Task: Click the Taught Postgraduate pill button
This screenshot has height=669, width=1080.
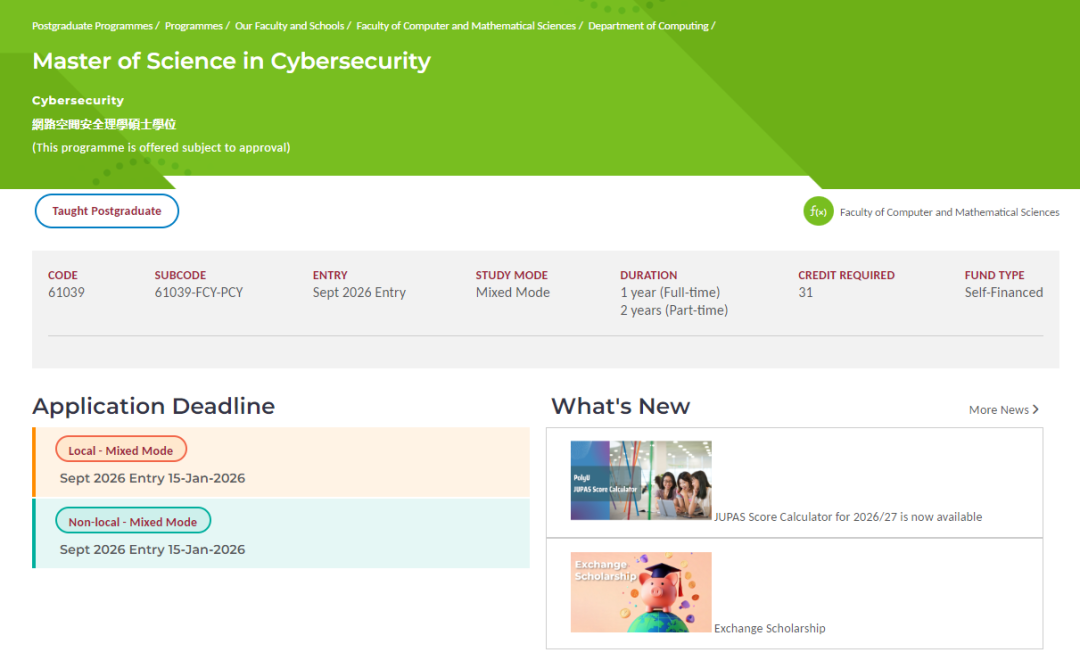Action: pos(107,211)
